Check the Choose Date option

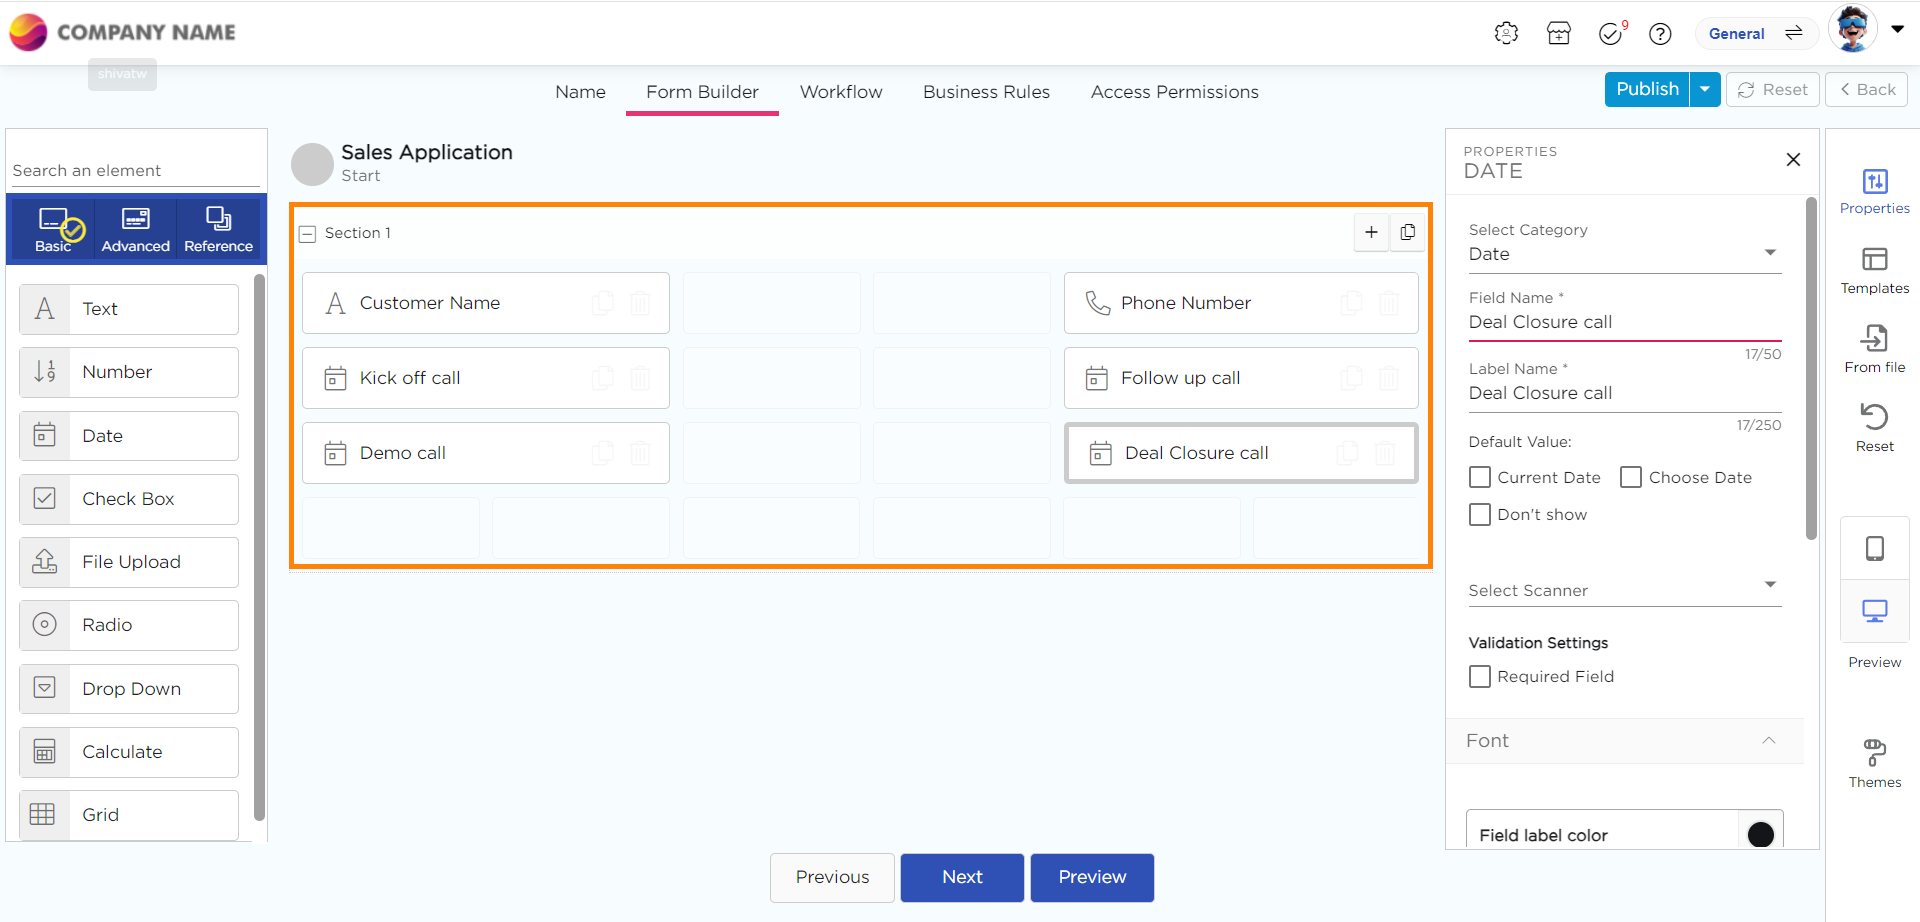point(1631,478)
